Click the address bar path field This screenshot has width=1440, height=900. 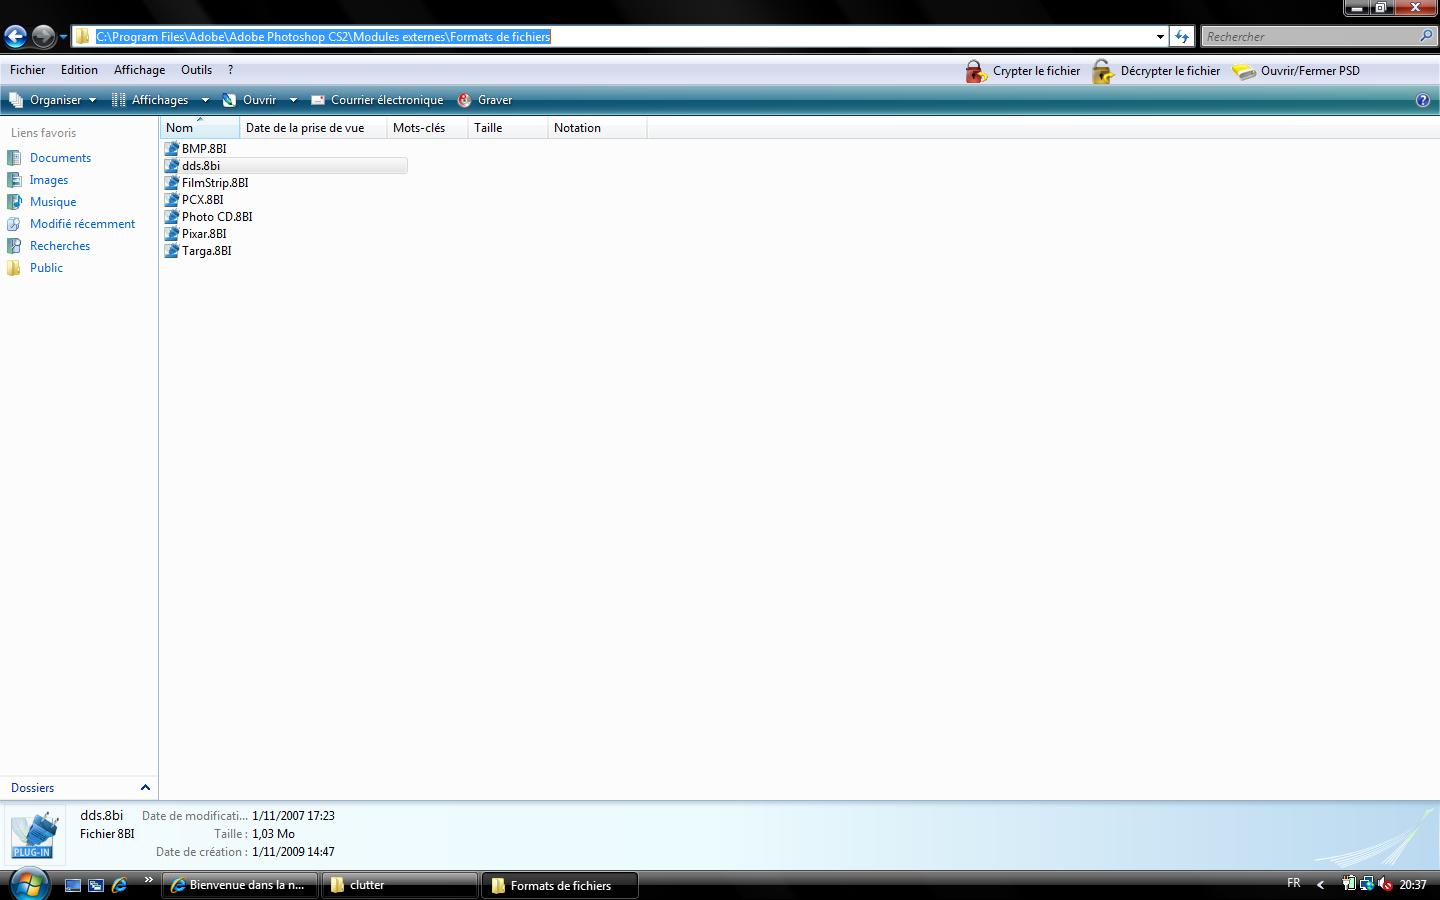click(x=620, y=37)
